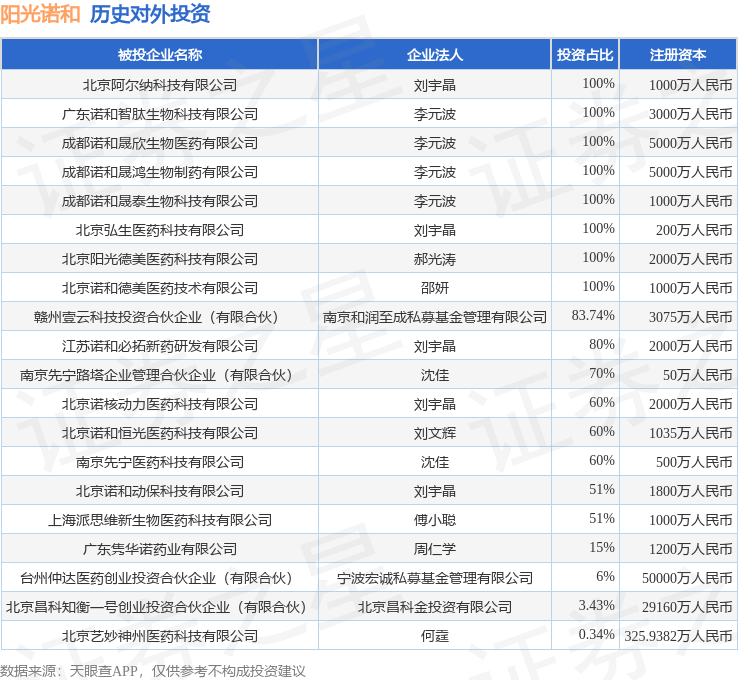The width and height of the screenshot is (738, 680).
Task: Click 赣州壹云科技投资合伙企业 cell
Action: (160, 317)
